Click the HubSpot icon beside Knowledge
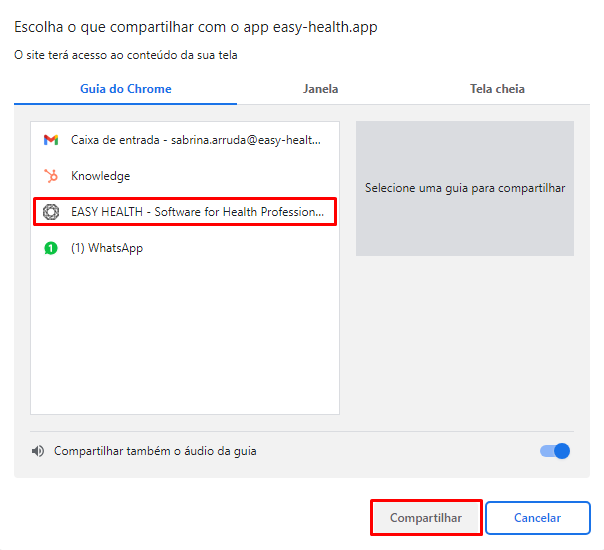 pyautogui.click(x=51, y=176)
